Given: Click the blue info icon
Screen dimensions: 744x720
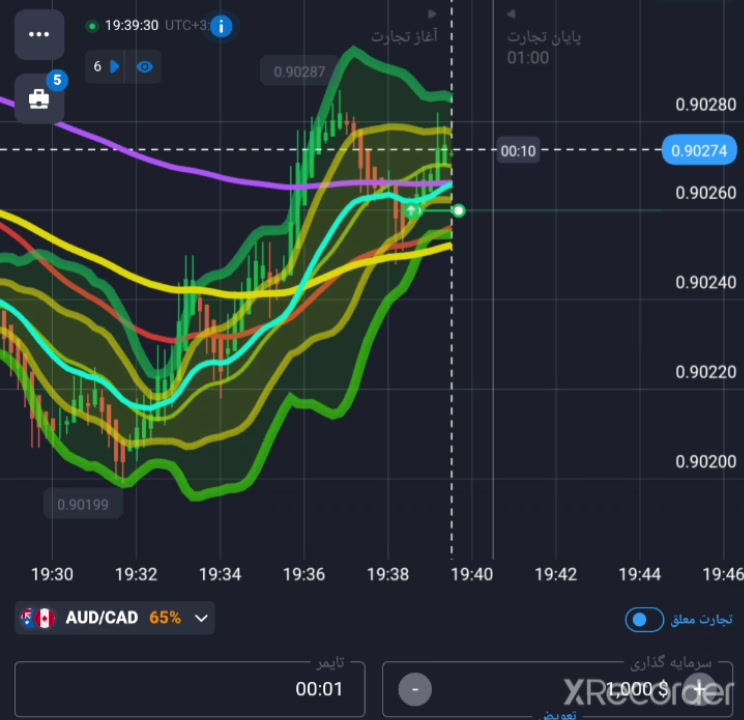Looking at the screenshot, I should tap(221, 27).
